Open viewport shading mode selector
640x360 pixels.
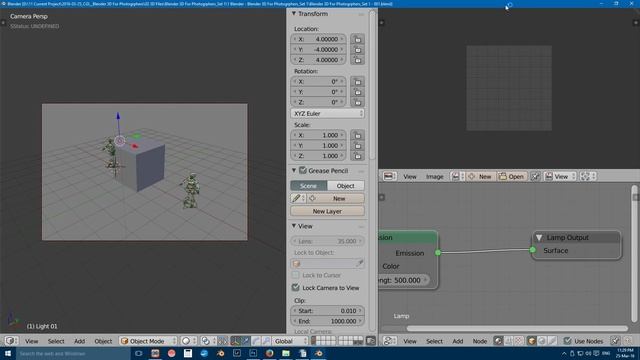point(189,341)
